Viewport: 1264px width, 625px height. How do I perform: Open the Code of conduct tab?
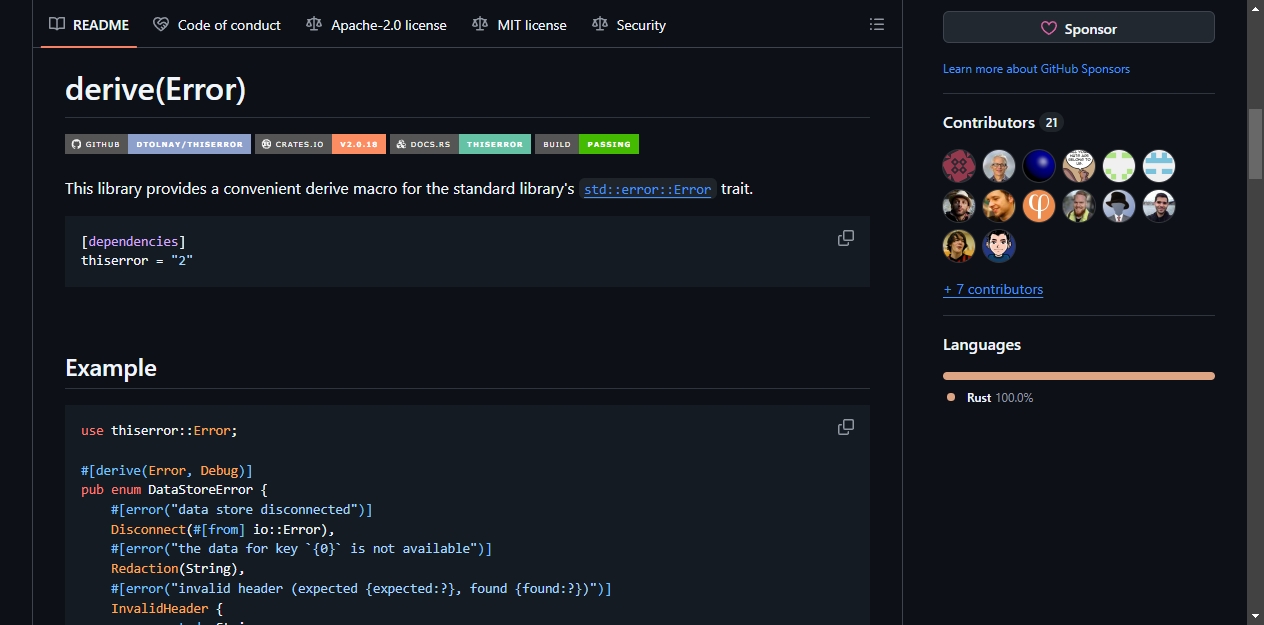click(x=217, y=25)
